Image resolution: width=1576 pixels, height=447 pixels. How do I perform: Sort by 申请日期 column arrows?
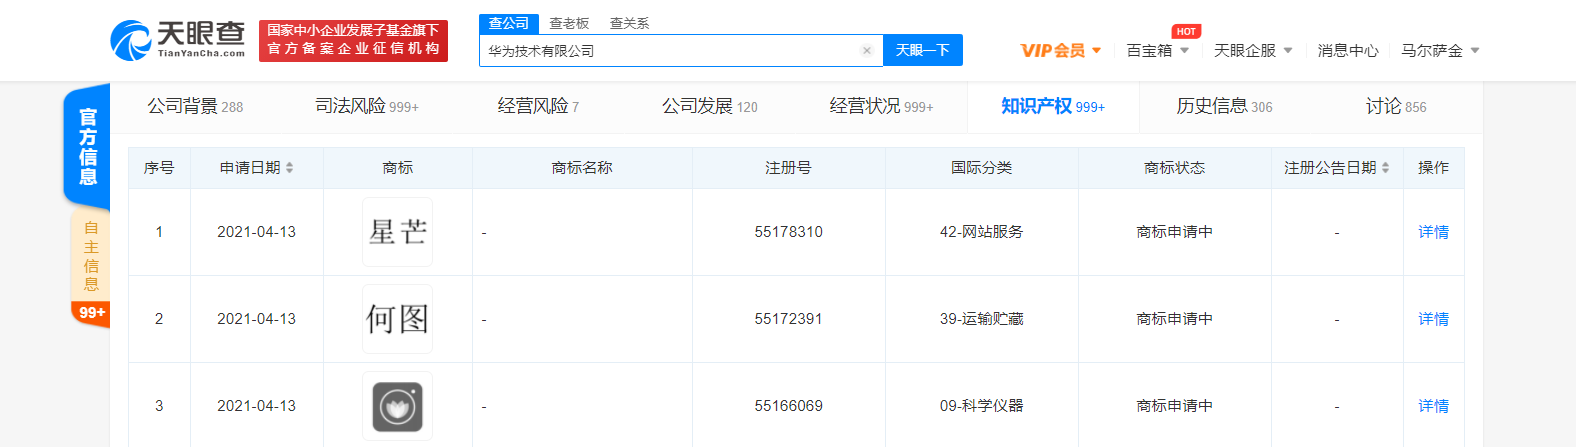pos(289,168)
